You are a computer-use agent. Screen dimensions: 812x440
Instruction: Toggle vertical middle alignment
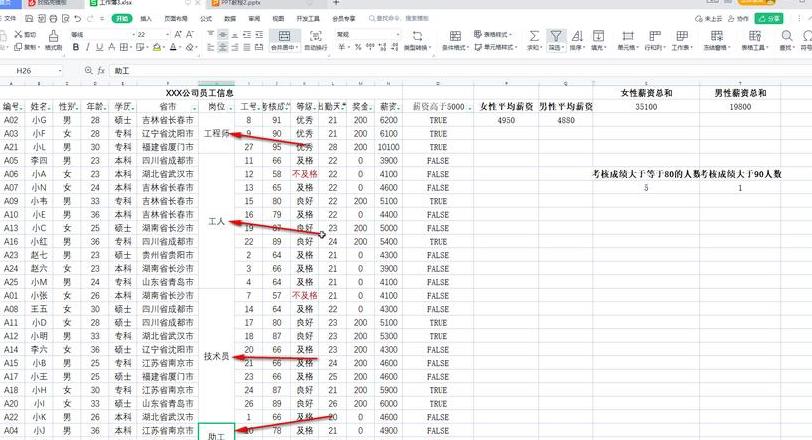pyautogui.click(x=223, y=34)
